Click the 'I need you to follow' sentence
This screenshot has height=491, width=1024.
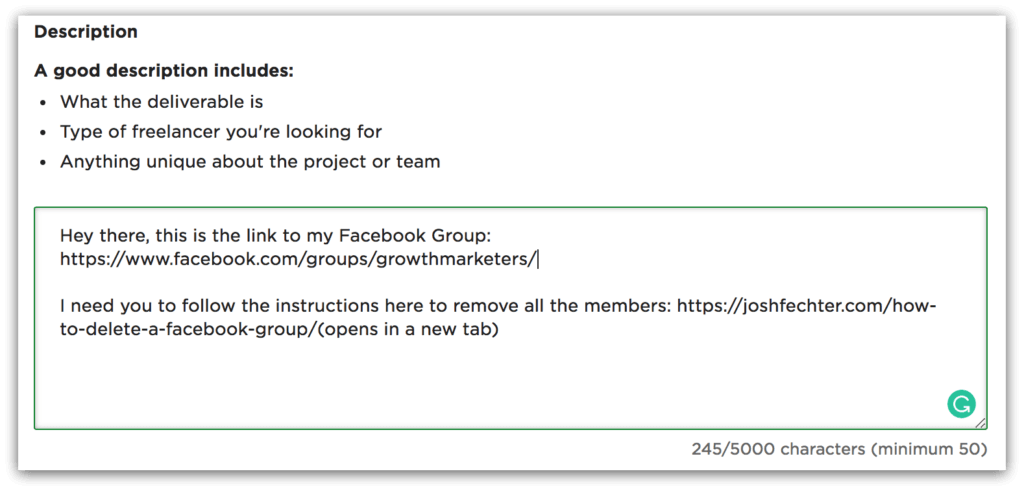click(499, 306)
